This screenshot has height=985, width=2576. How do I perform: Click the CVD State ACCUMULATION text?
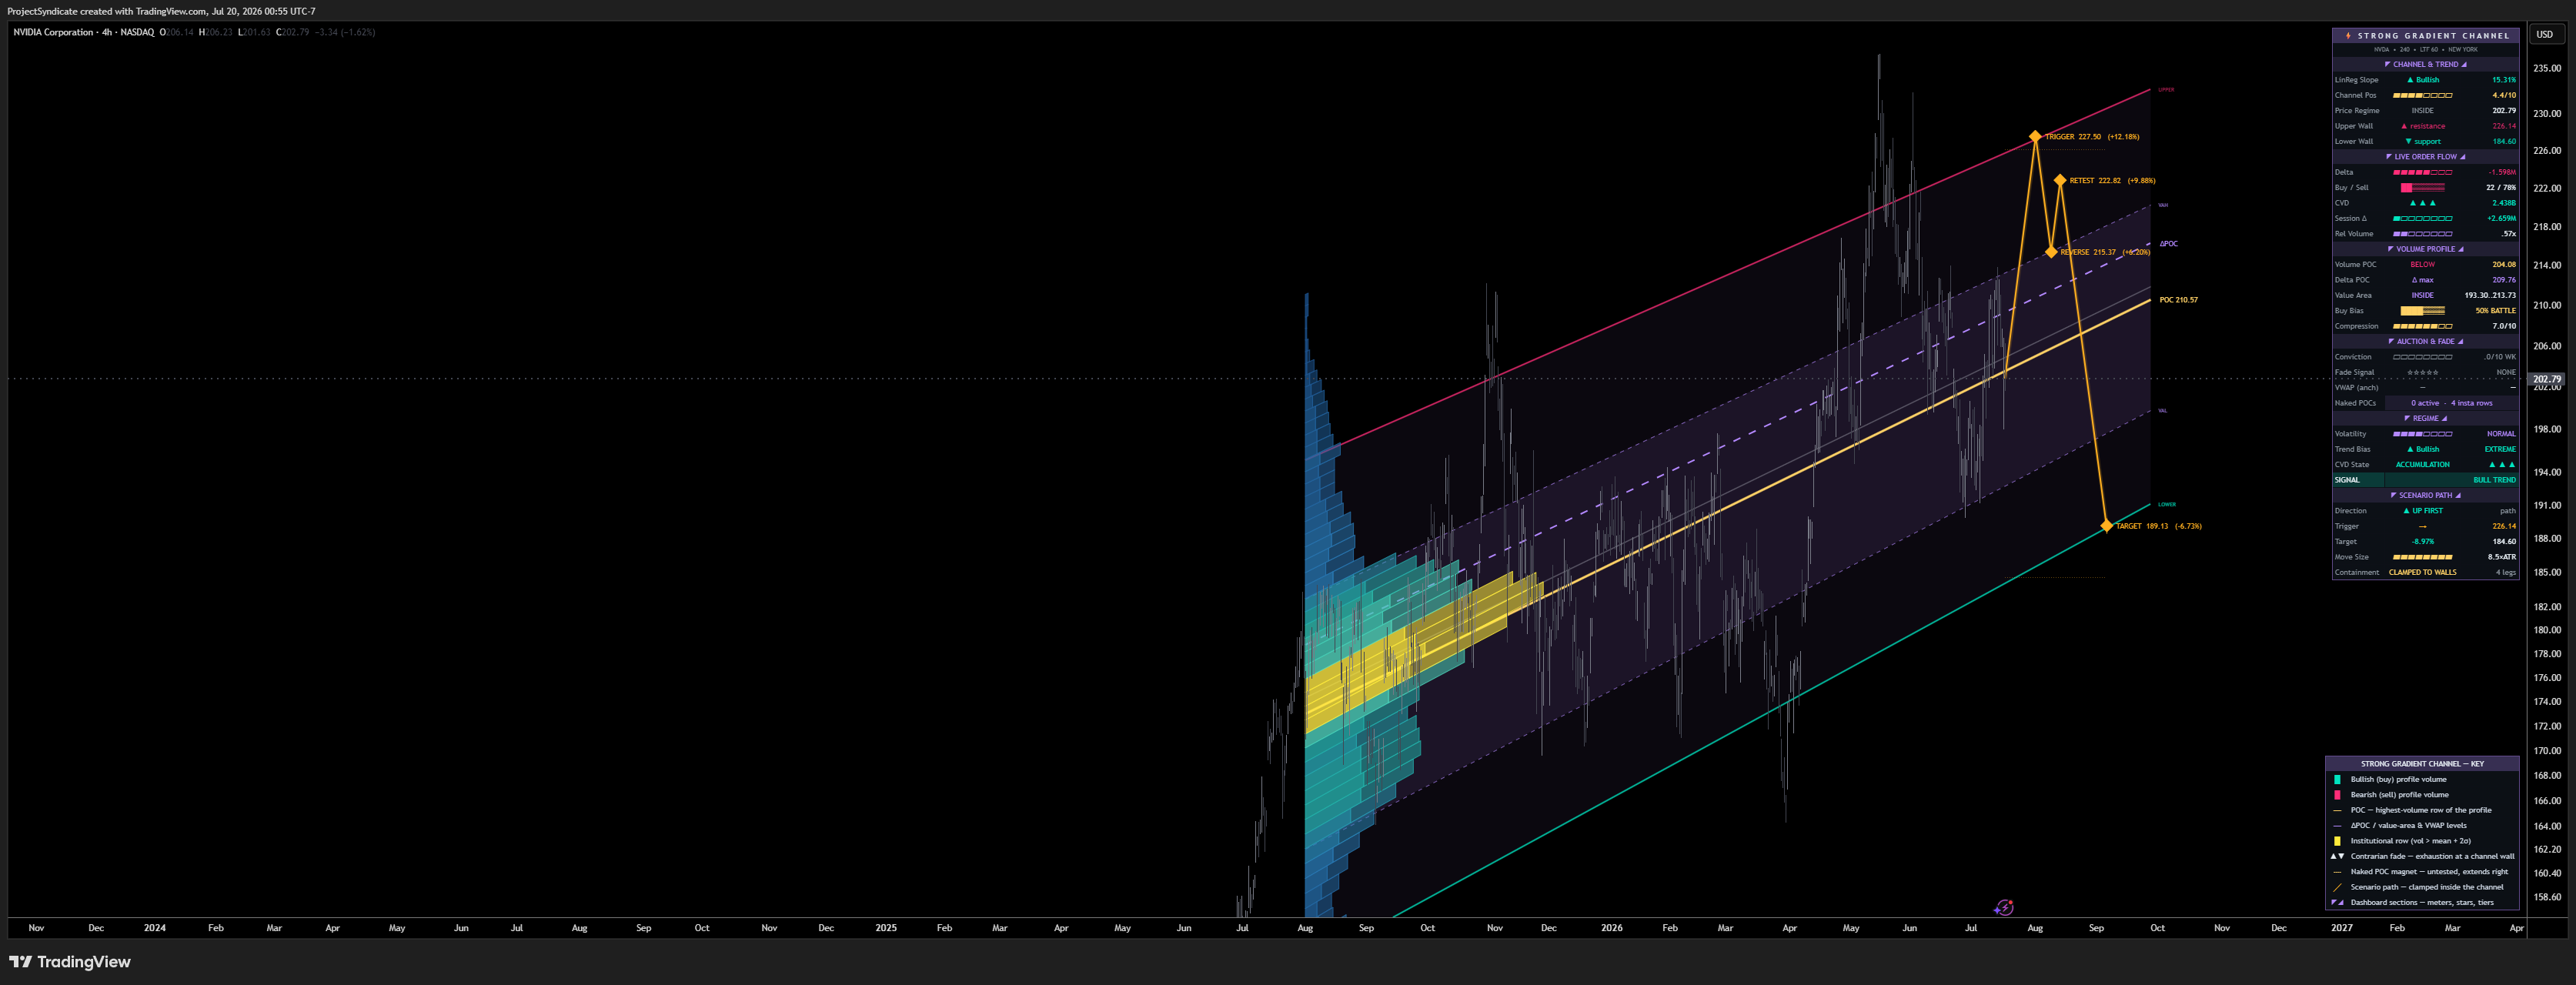[2422, 465]
